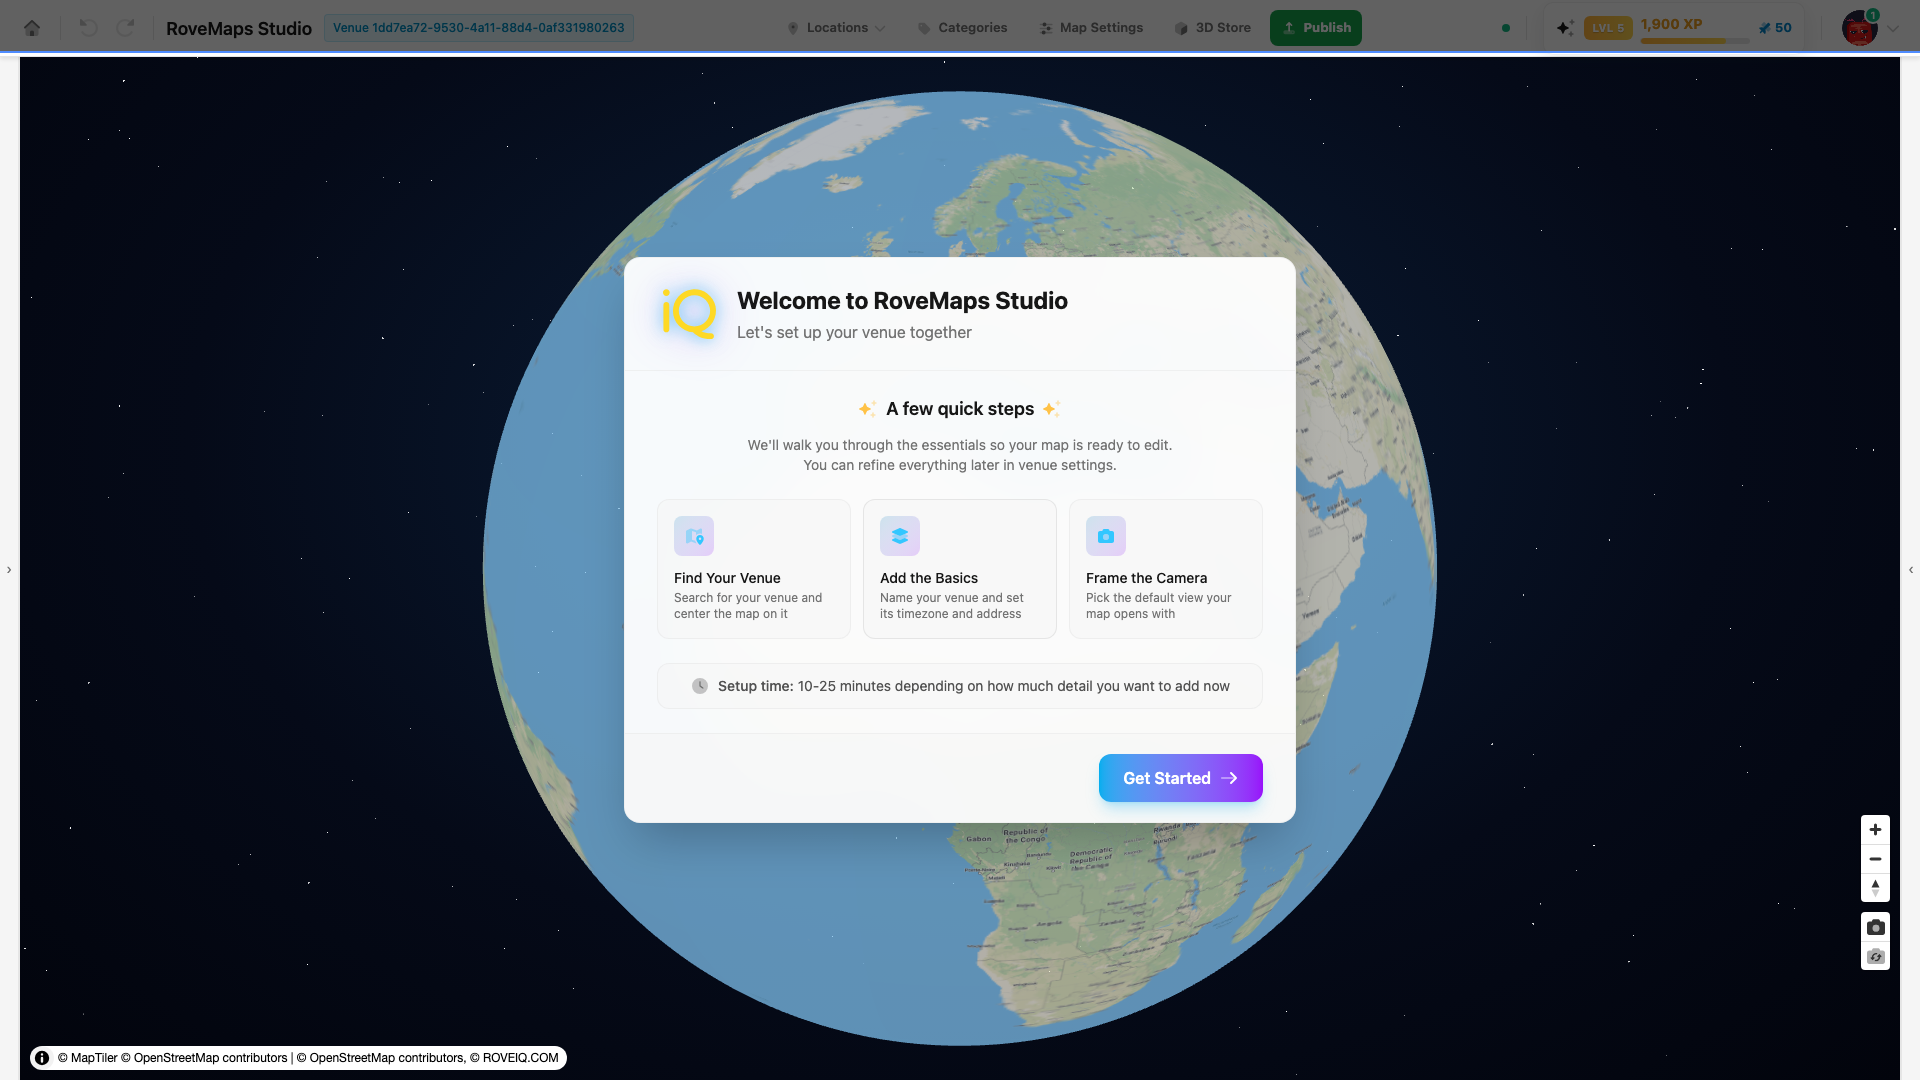Click the Get Started button
Viewport: 1920px width, 1080px height.
(x=1180, y=778)
